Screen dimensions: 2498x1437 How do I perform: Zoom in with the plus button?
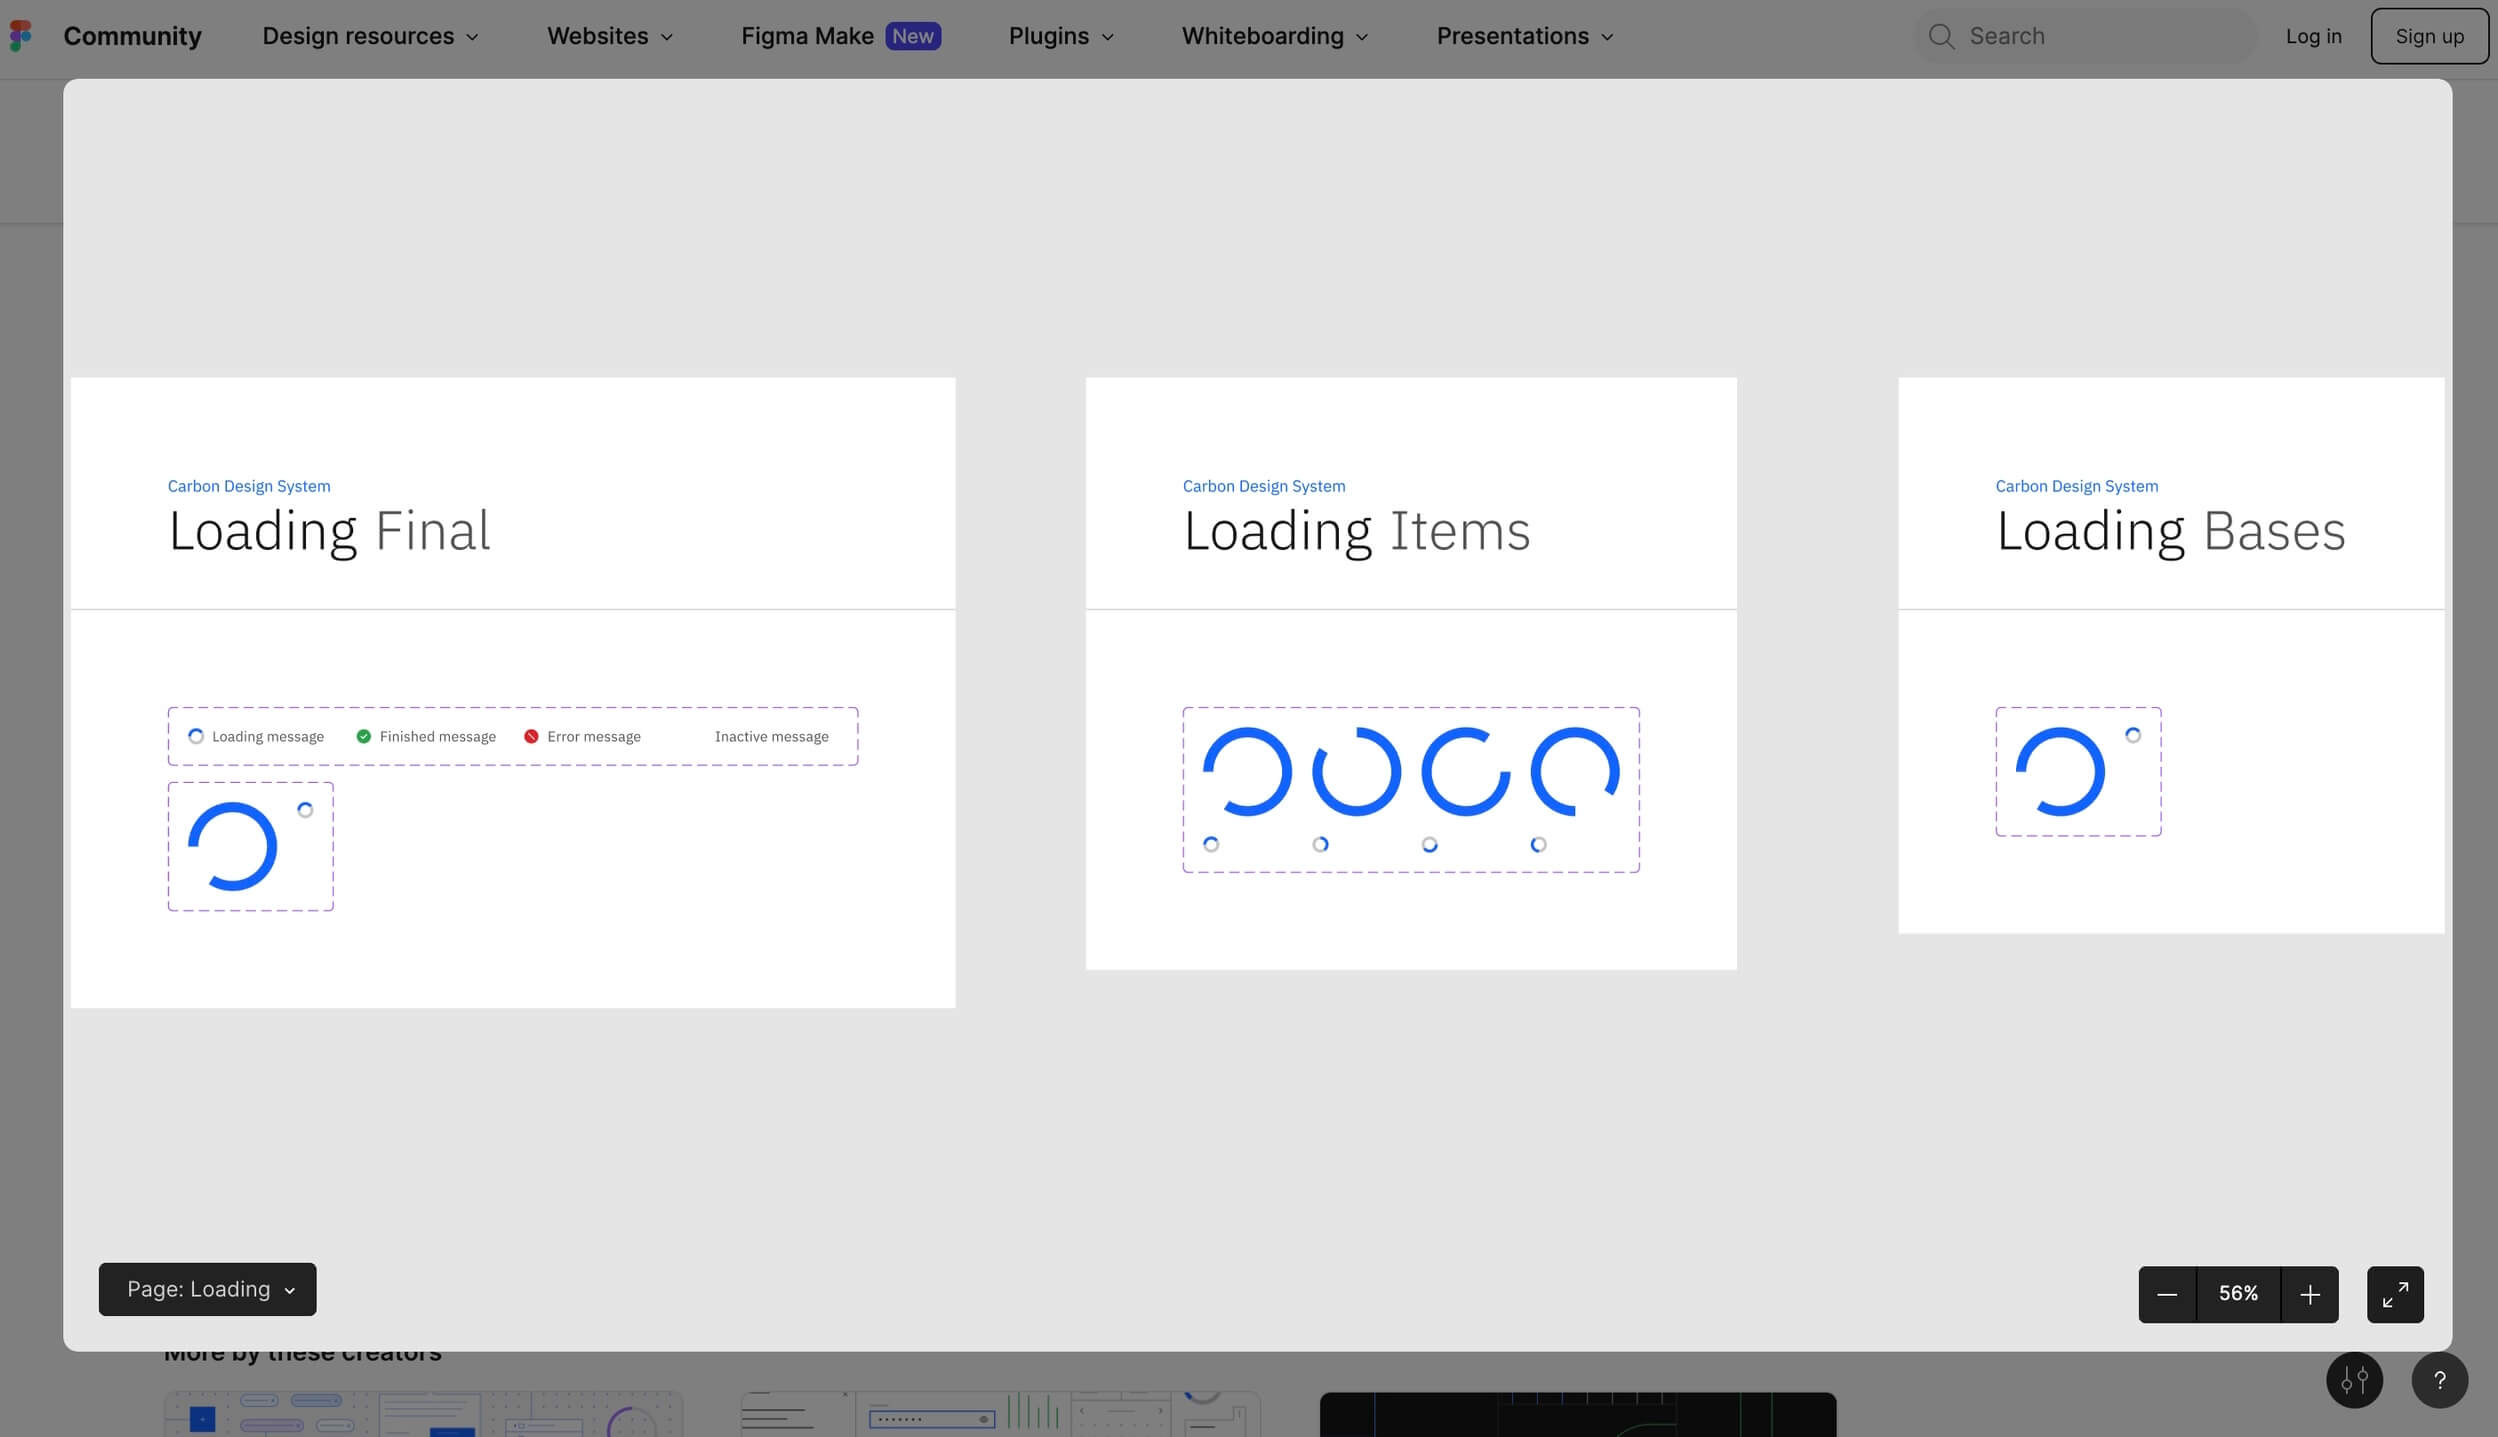pos(2309,1294)
